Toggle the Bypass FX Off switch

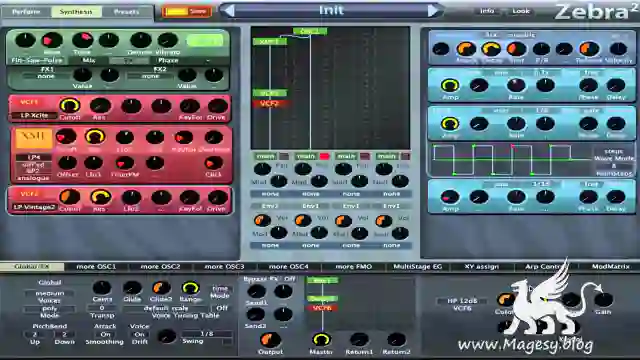(x=290, y=279)
